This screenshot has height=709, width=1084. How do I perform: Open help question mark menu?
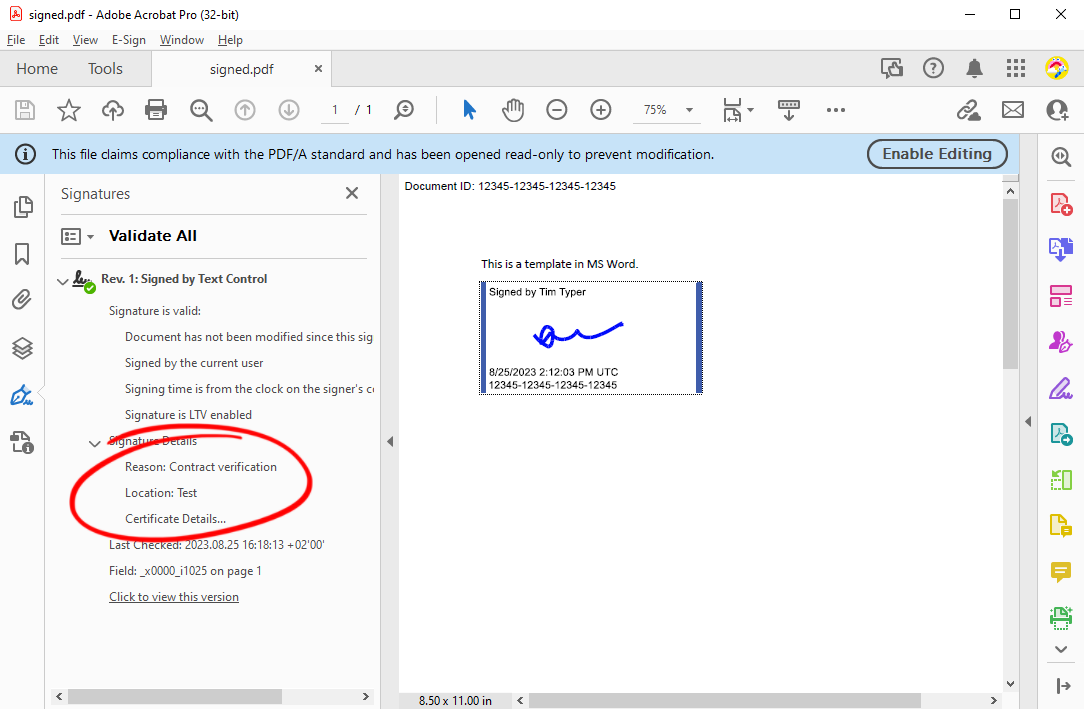(x=933, y=68)
